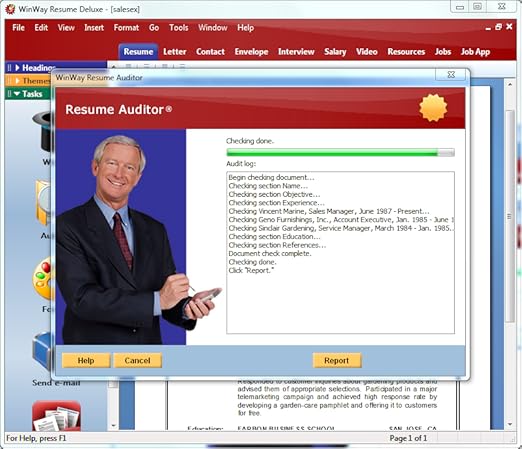Click 'Click "Report."' log line

click(251, 270)
